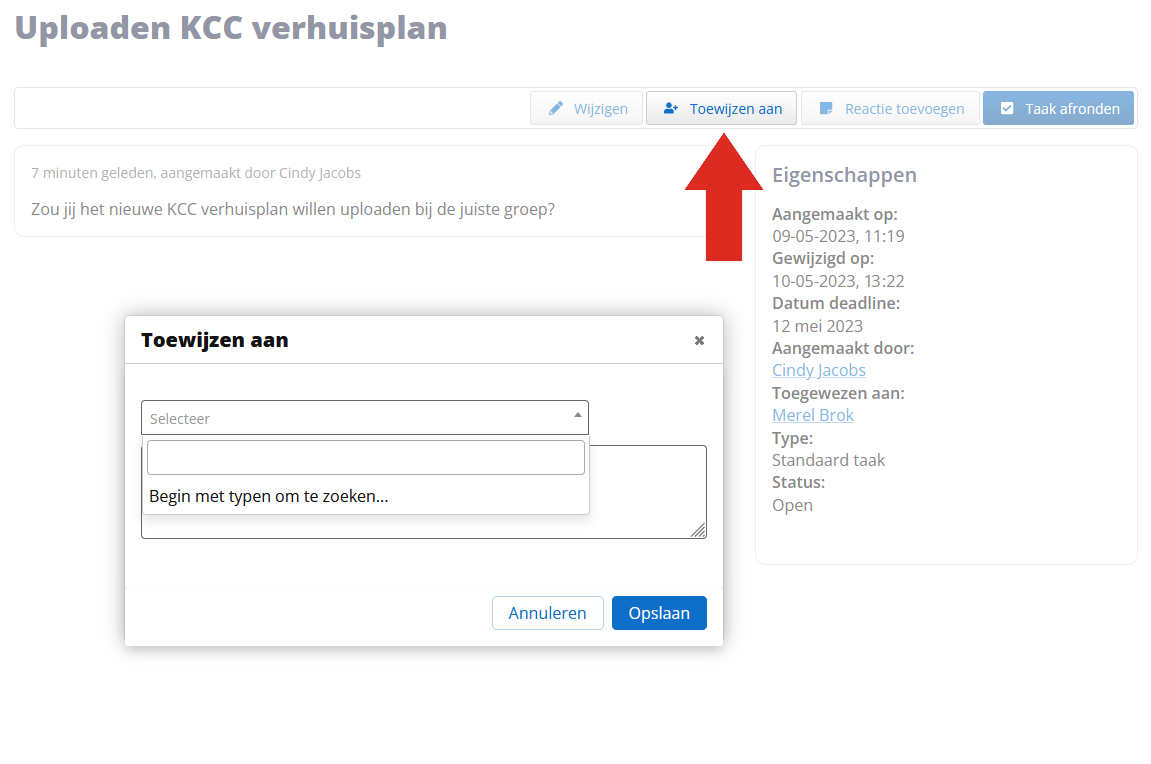Click the search field in the dropdown

click(366, 457)
